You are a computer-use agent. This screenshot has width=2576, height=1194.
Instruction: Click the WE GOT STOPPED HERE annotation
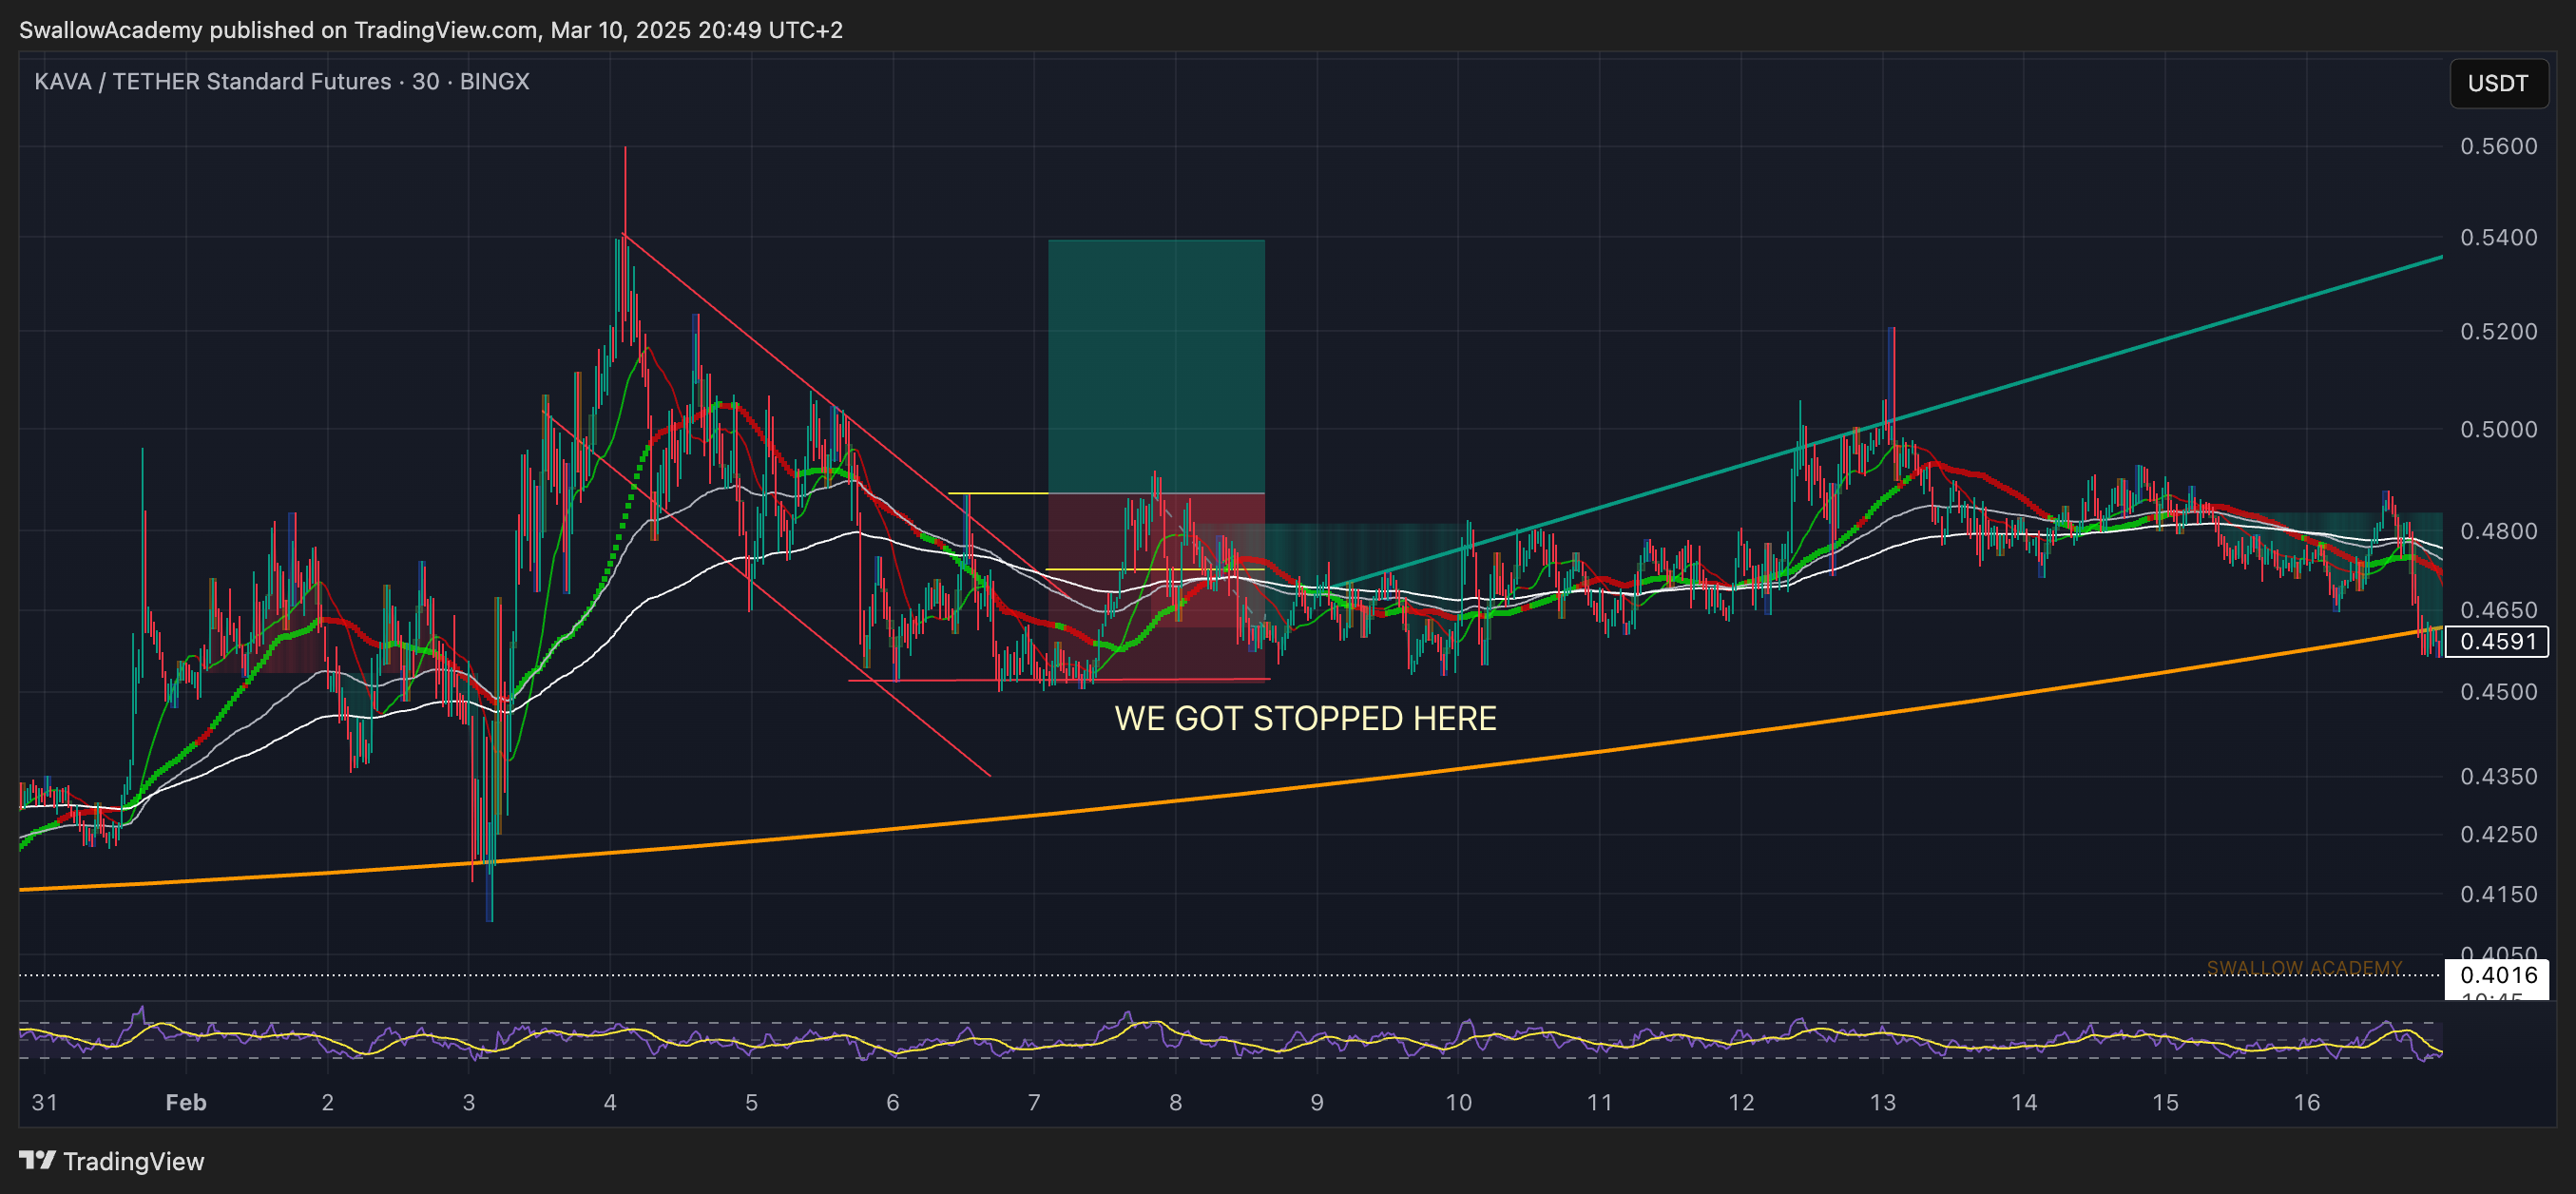click(x=1305, y=718)
